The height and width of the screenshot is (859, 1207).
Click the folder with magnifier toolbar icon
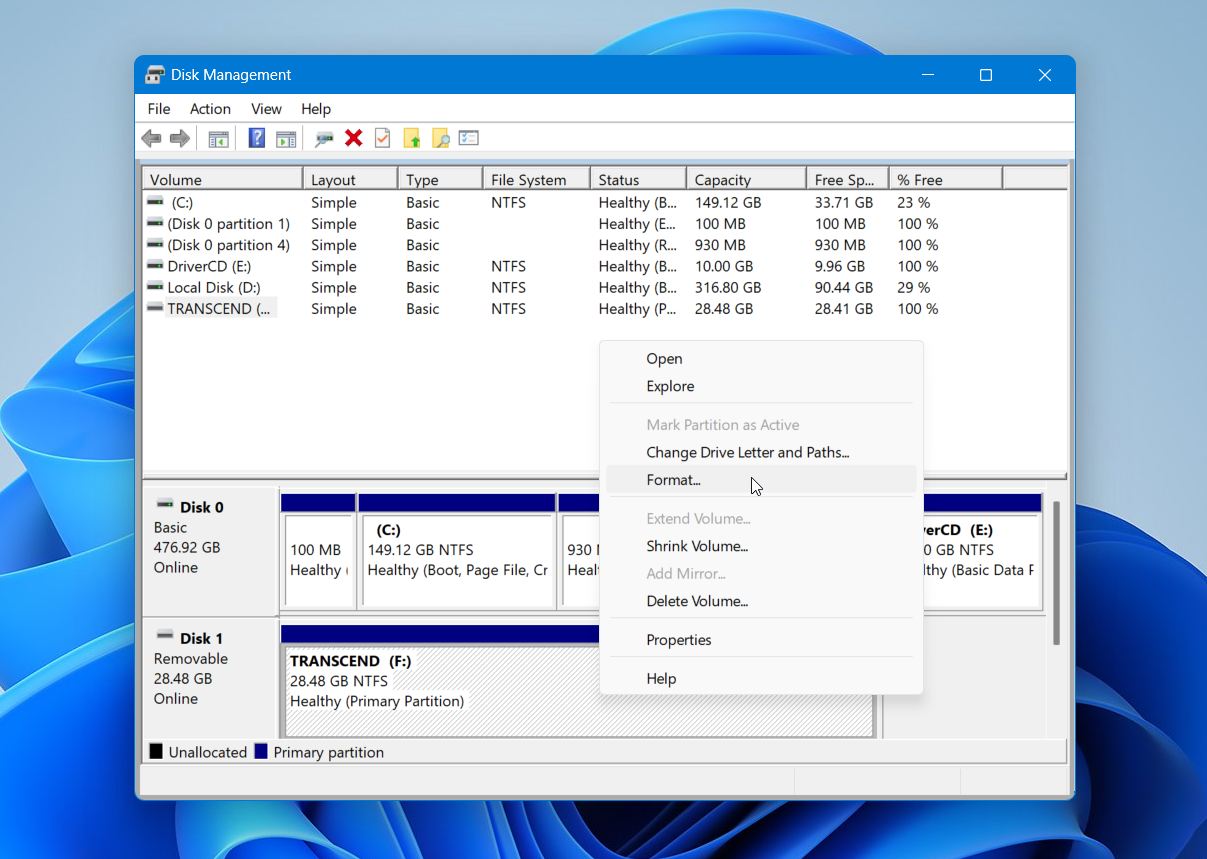(440, 139)
